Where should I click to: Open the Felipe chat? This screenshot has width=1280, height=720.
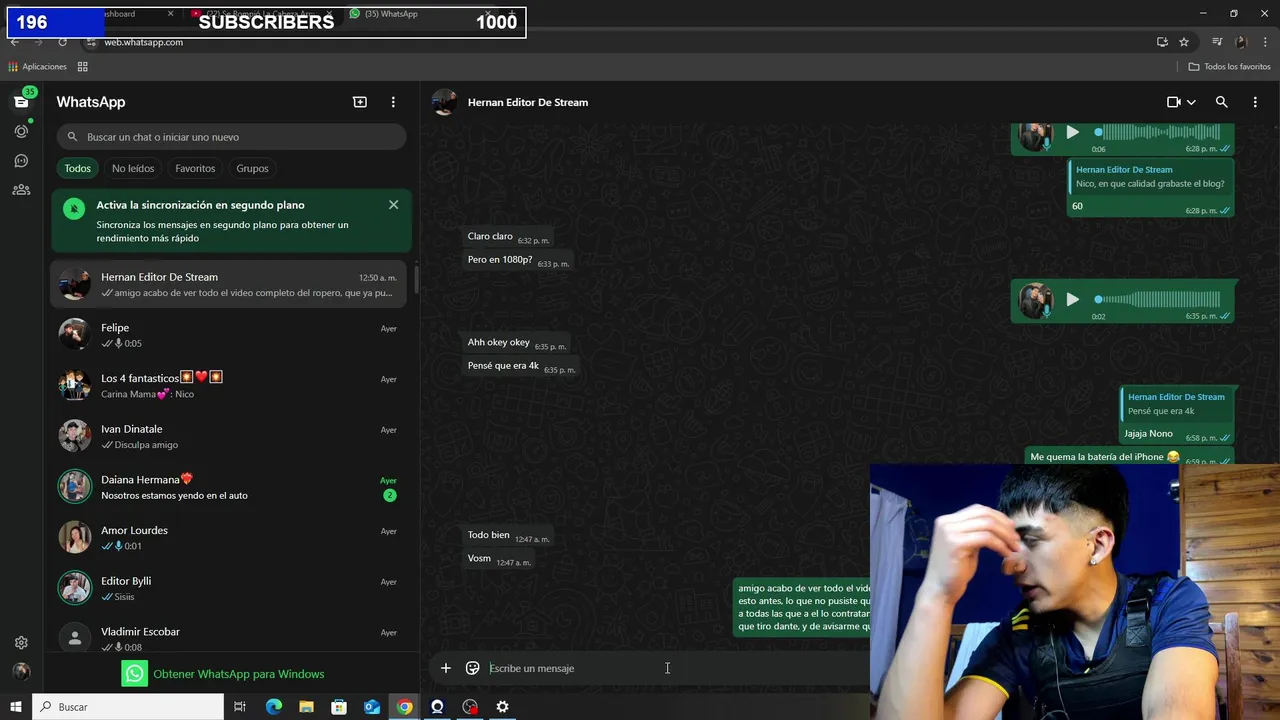229,335
